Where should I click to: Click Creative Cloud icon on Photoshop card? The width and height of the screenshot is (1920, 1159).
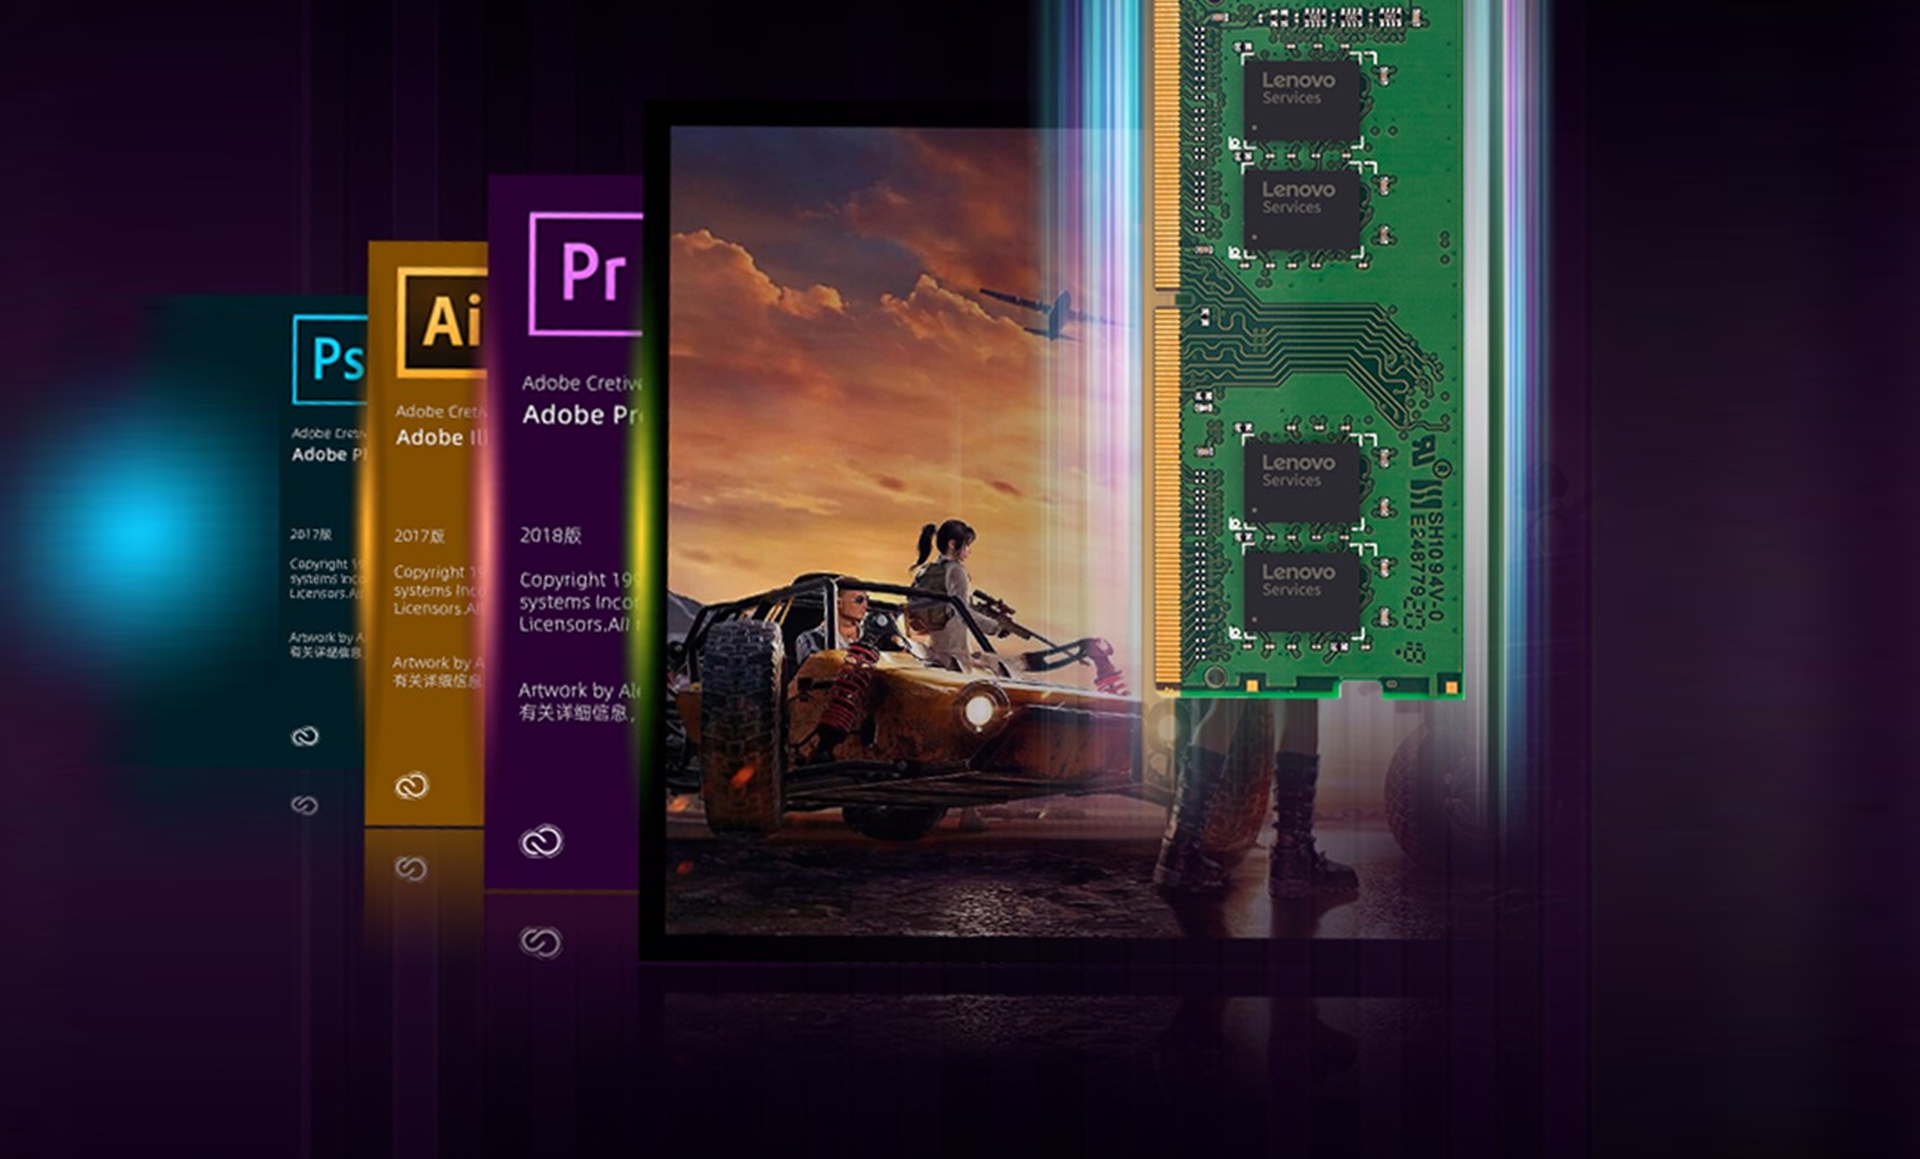tap(305, 737)
